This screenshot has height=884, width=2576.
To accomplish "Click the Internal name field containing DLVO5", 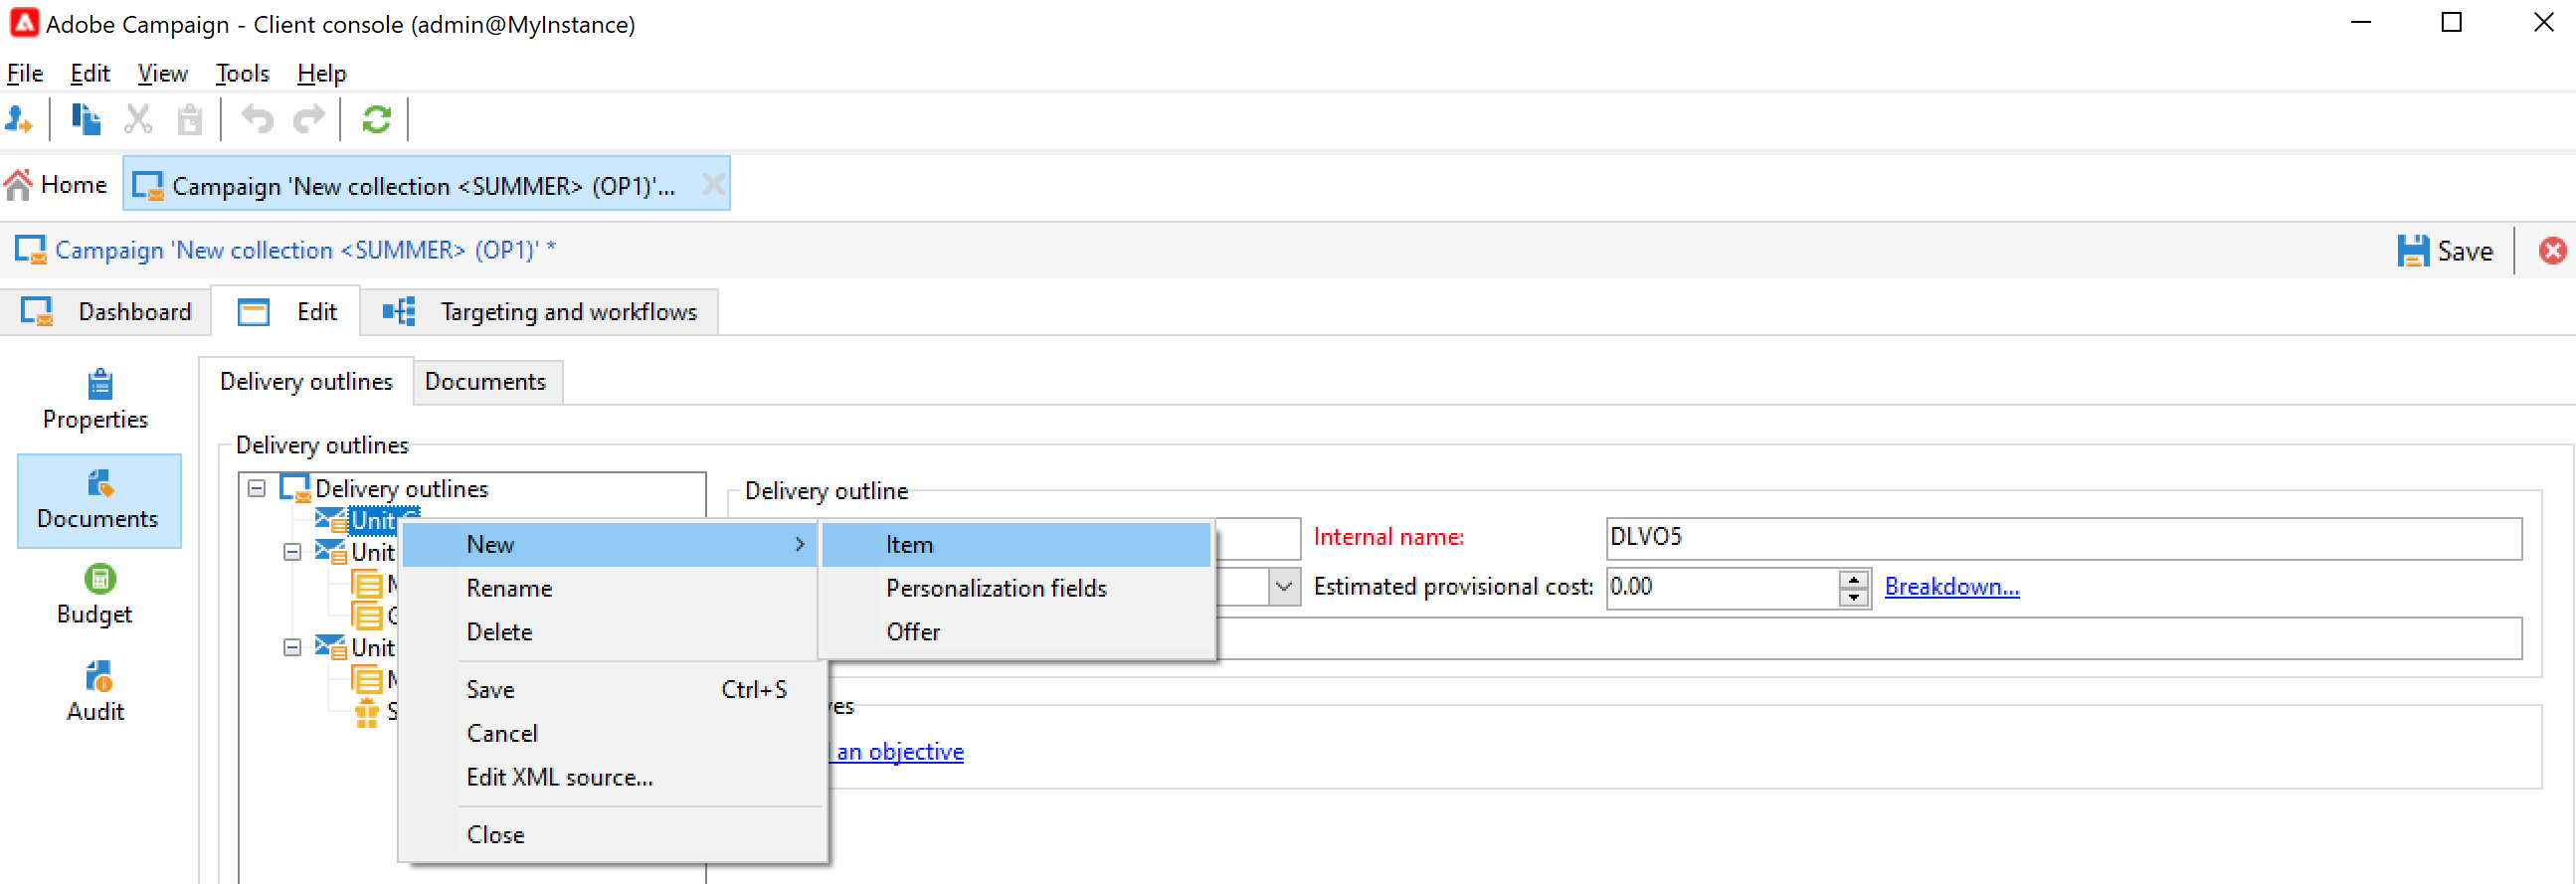I will tap(2063, 538).
